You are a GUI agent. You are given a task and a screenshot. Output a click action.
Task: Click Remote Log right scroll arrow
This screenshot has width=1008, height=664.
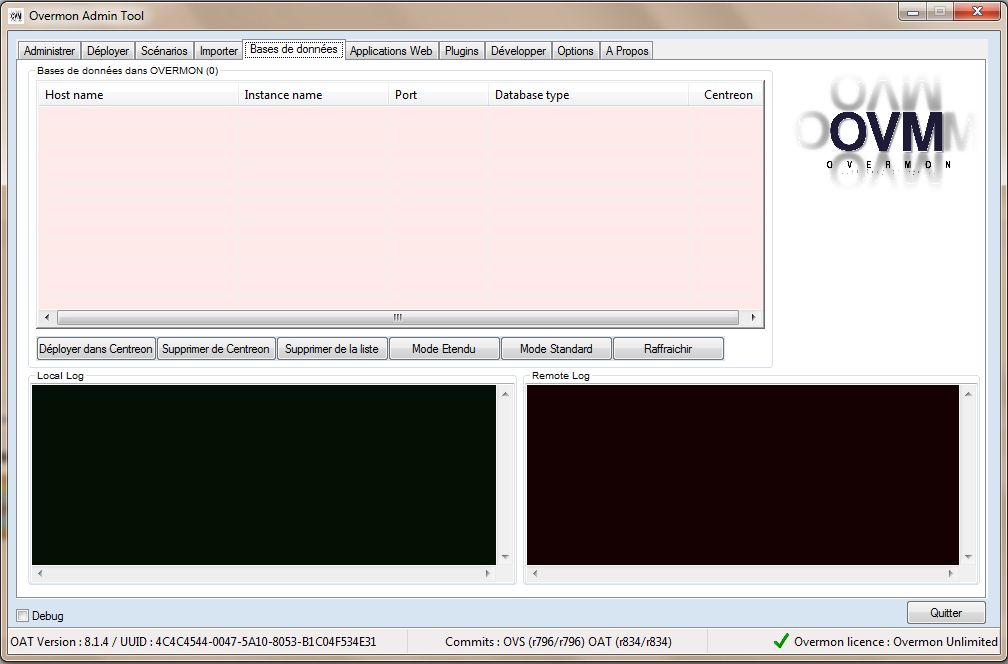point(950,573)
